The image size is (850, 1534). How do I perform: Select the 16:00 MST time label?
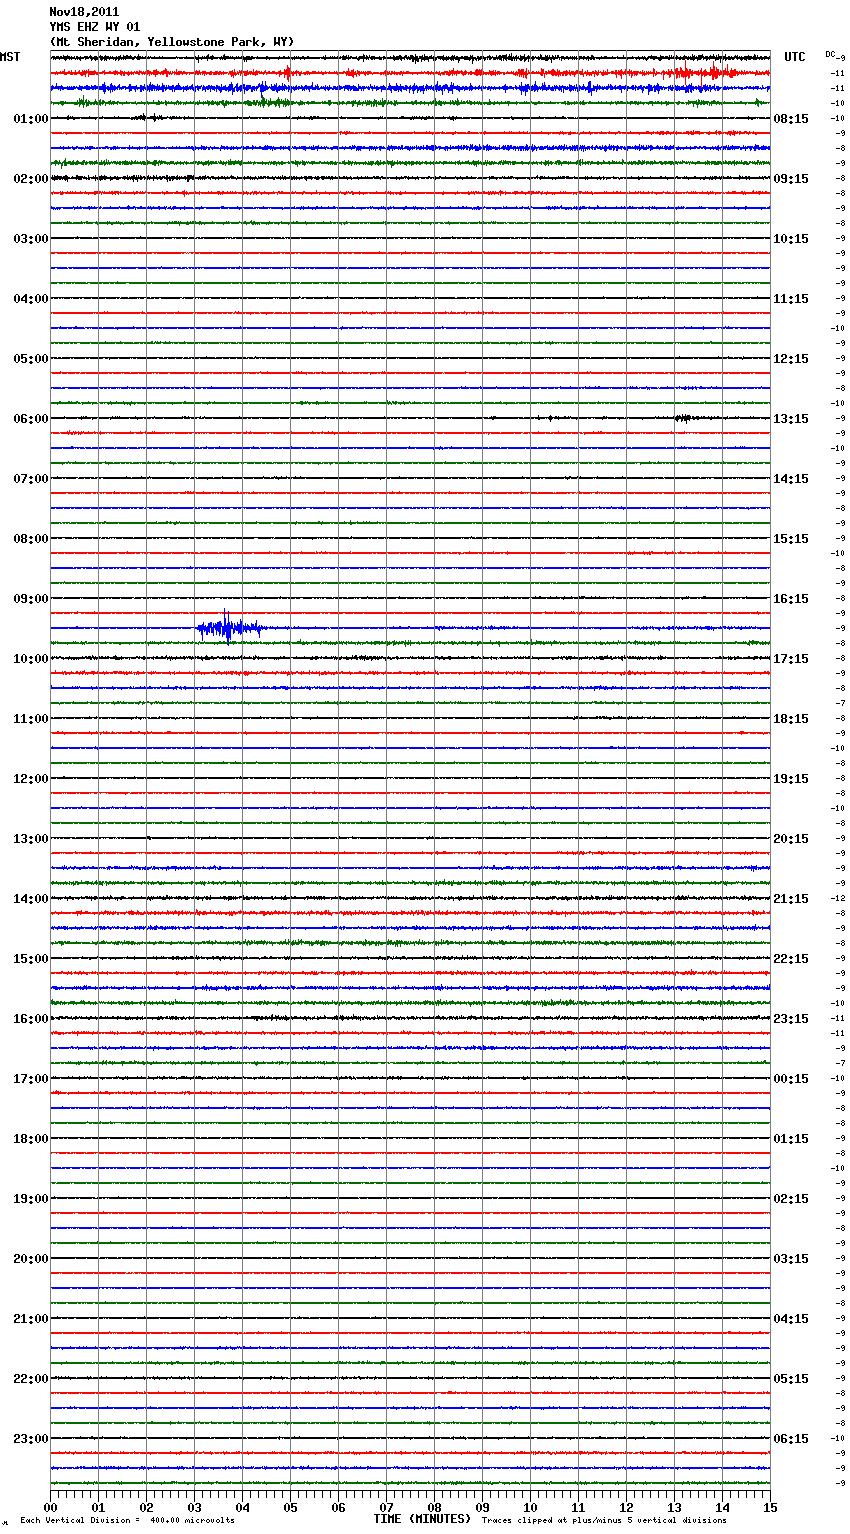[x=31, y=1019]
